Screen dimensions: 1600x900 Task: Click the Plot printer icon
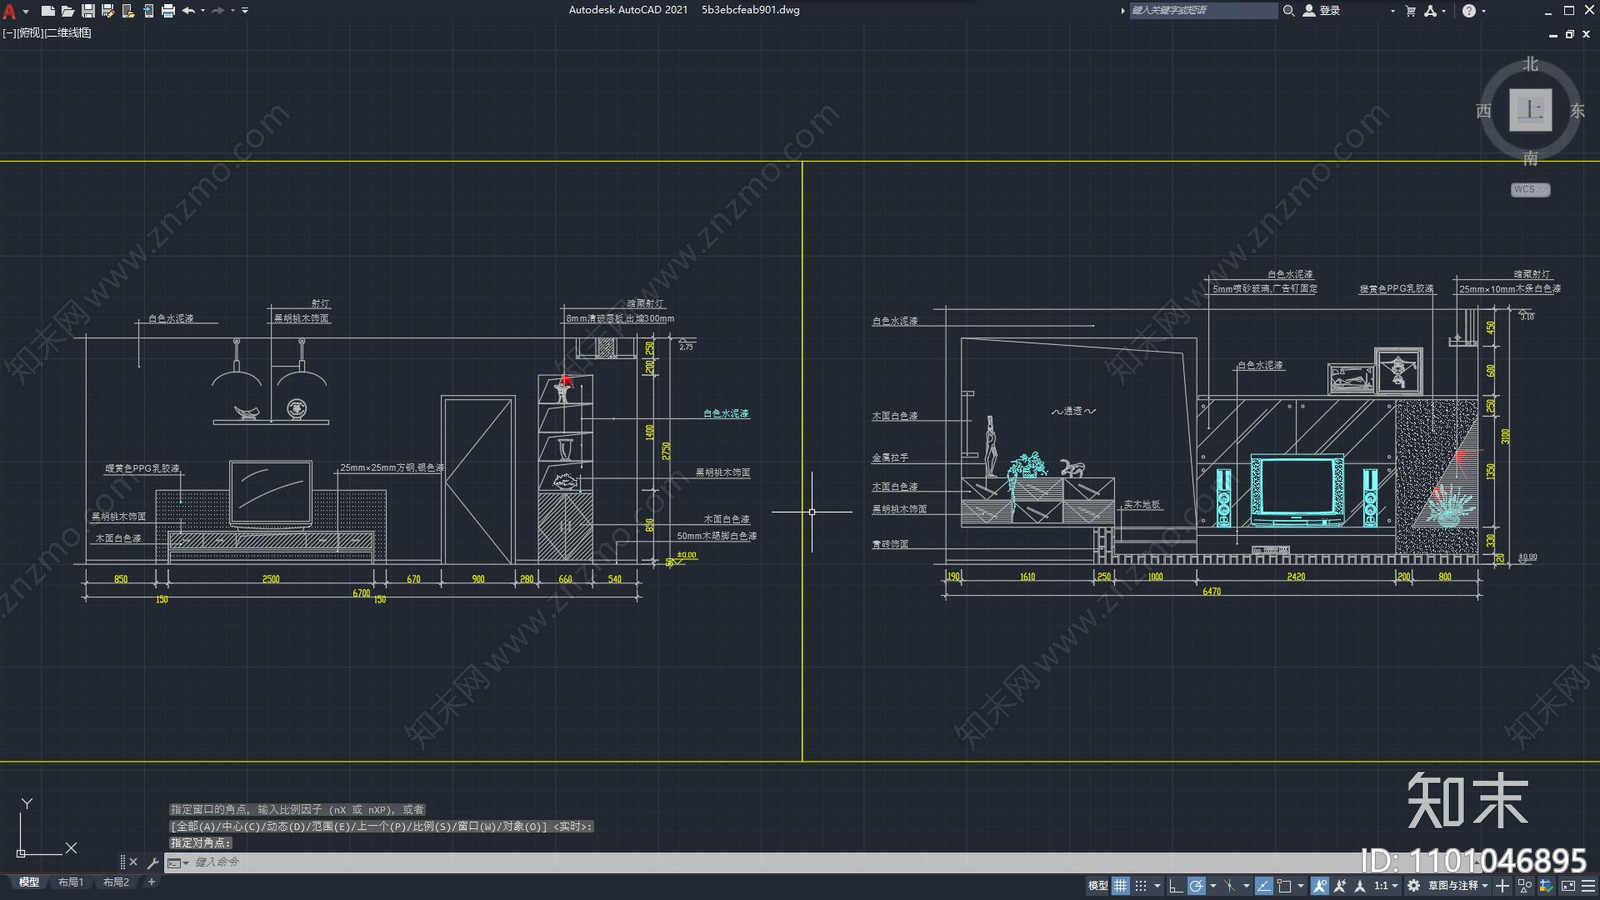168,11
